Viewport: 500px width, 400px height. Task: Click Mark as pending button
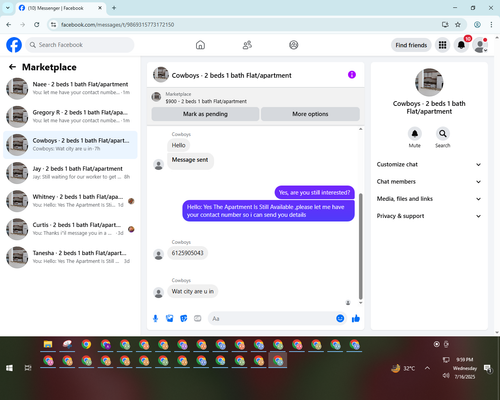205,114
